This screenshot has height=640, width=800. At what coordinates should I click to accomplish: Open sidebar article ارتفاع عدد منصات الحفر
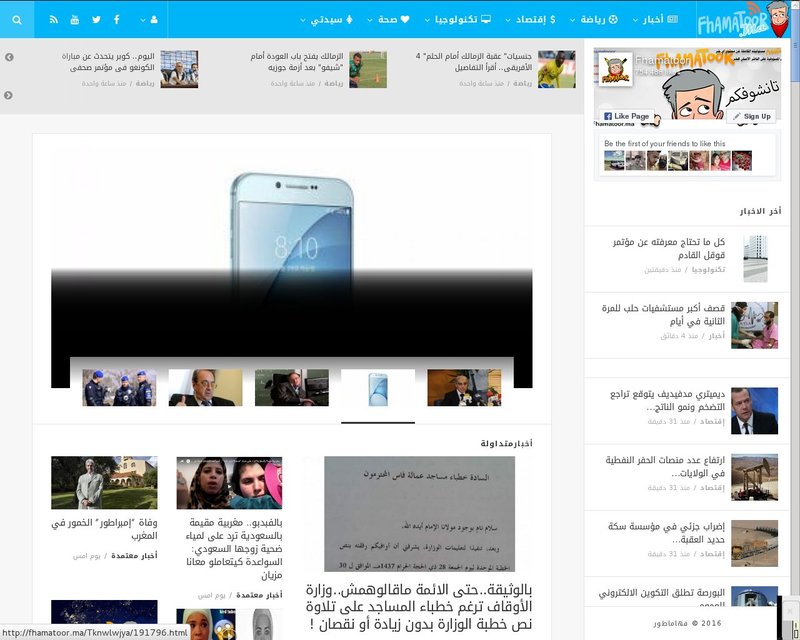[x=665, y=466]
